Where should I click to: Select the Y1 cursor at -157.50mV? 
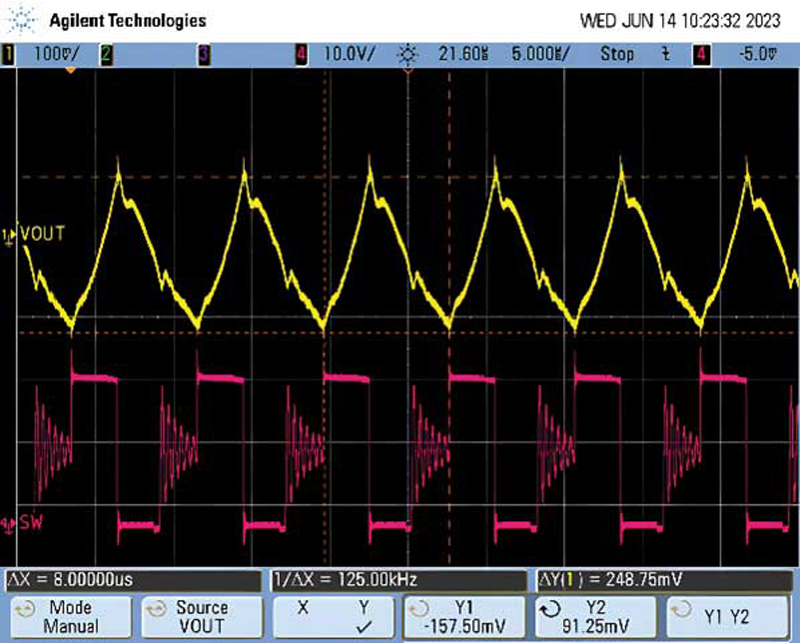(x=463, y=617)
